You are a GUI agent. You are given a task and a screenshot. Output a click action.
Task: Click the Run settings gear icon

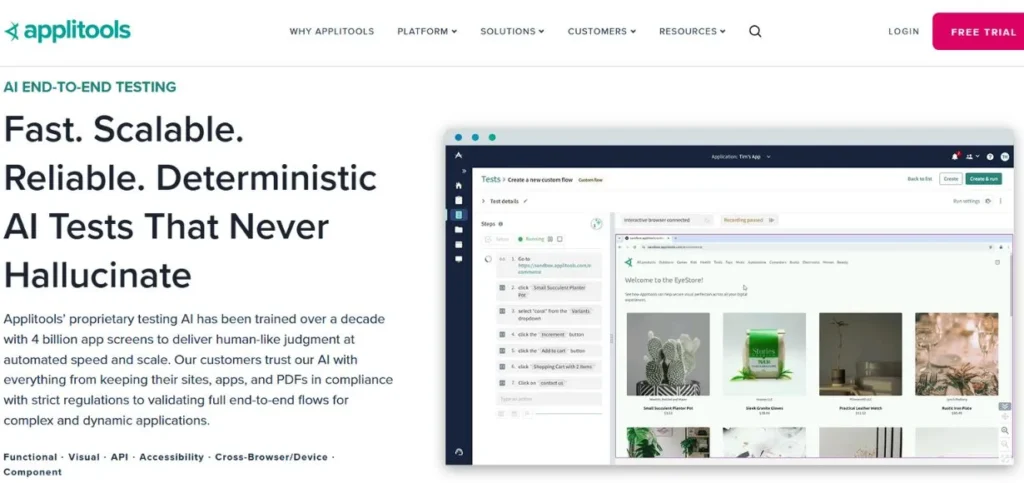click(x=987, y=201)
